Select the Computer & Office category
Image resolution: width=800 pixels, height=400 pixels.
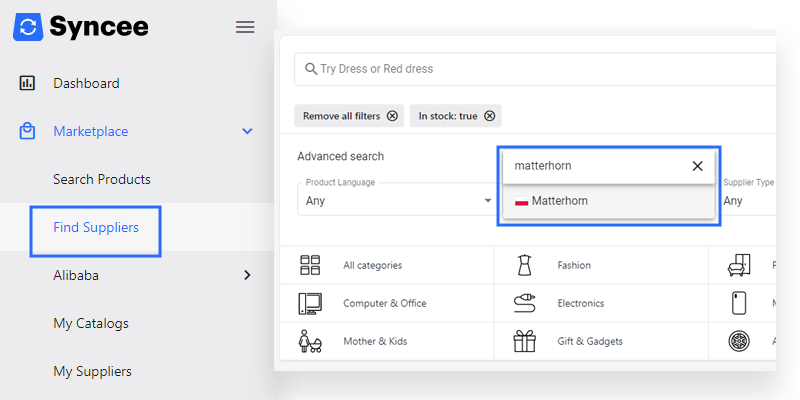pyautogui.click(x=387, y=303)
